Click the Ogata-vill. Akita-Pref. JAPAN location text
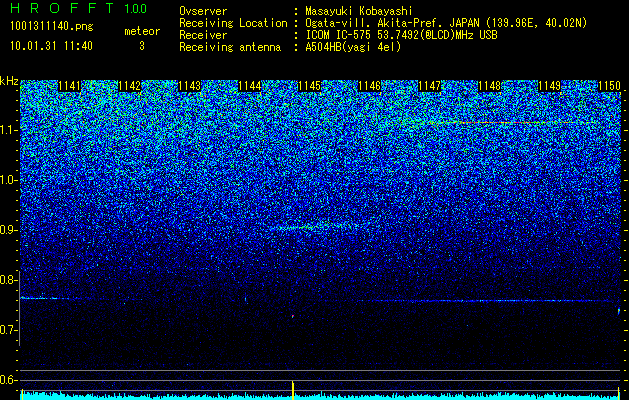The image size is (629, 400). coord(446,23)
